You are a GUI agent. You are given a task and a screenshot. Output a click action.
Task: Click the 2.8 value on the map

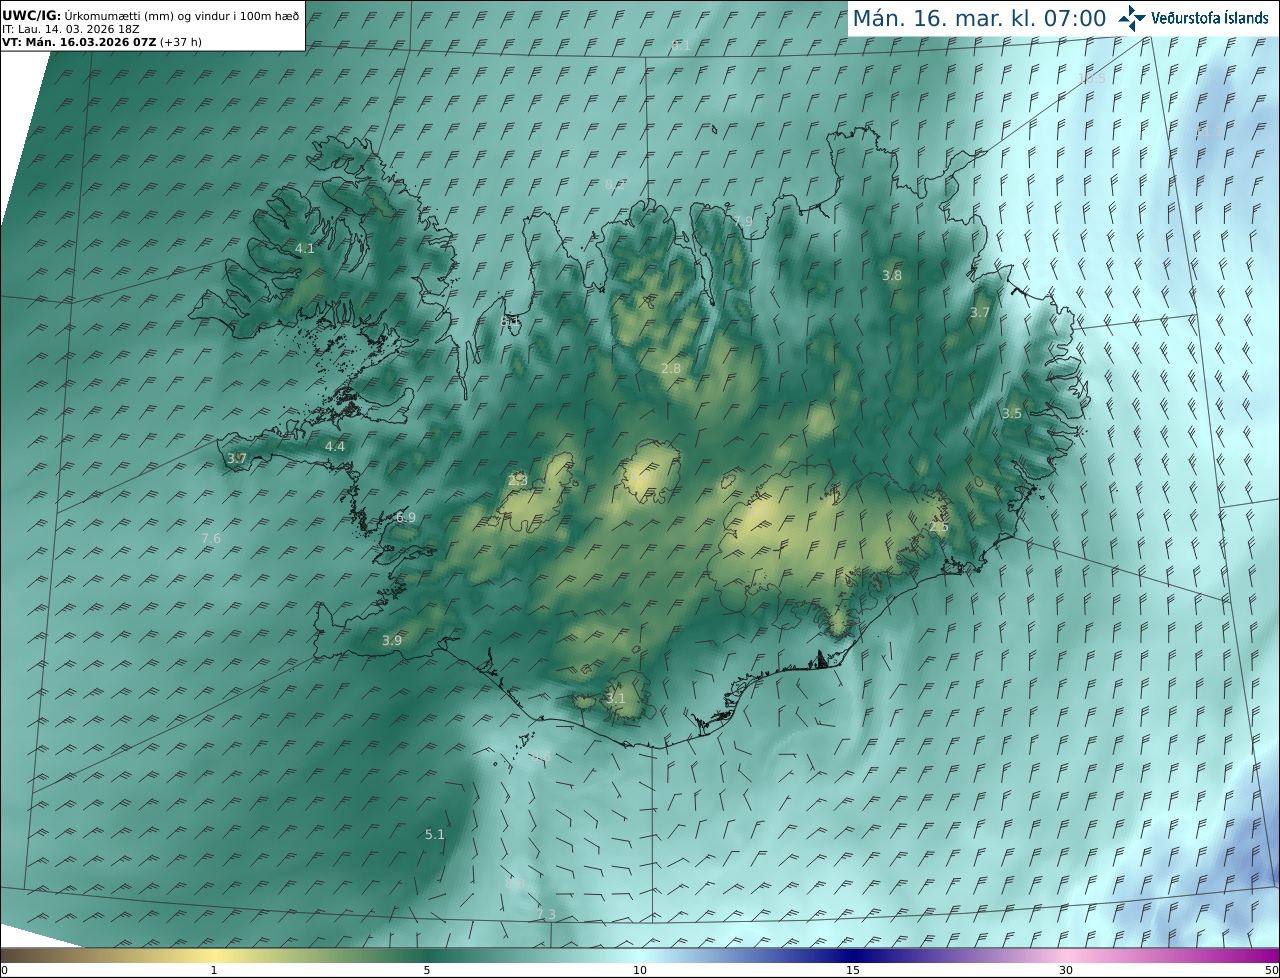(671, 368)
